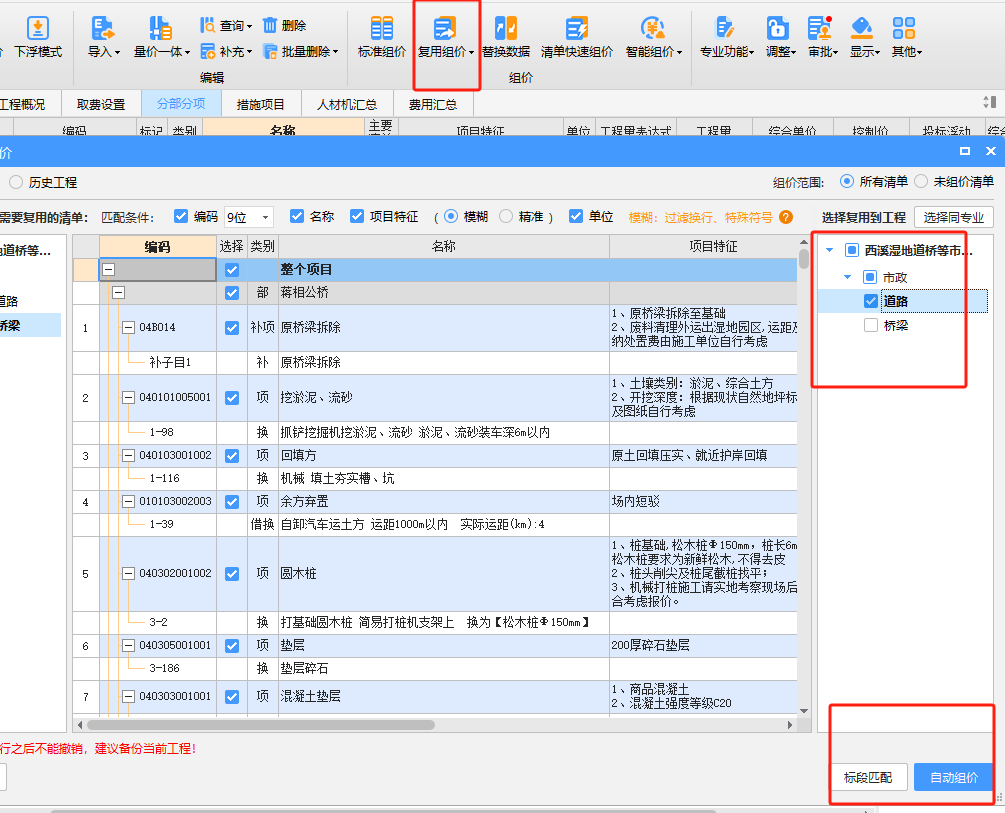Switch to the 取费设置 tab
Viewport: 1005px width, 813px height.
101,104
